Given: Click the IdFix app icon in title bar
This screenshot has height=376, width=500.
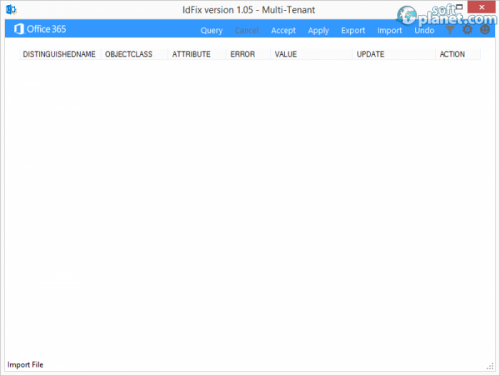Looking at the screenshot, I should point(11,10).
